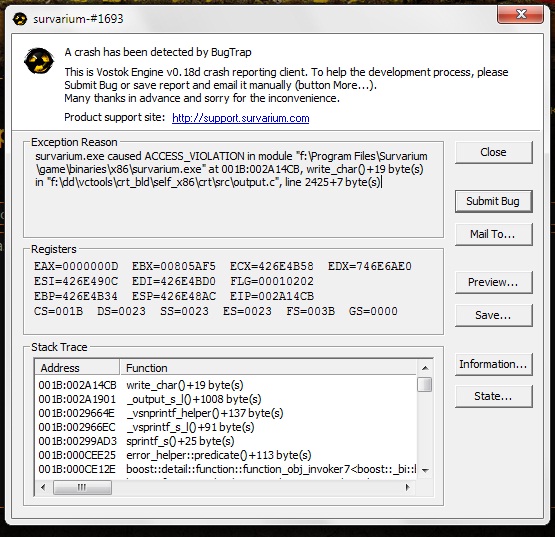Click the survarium-#1693 window title
The image size is (555, 537).
(78, 19)
